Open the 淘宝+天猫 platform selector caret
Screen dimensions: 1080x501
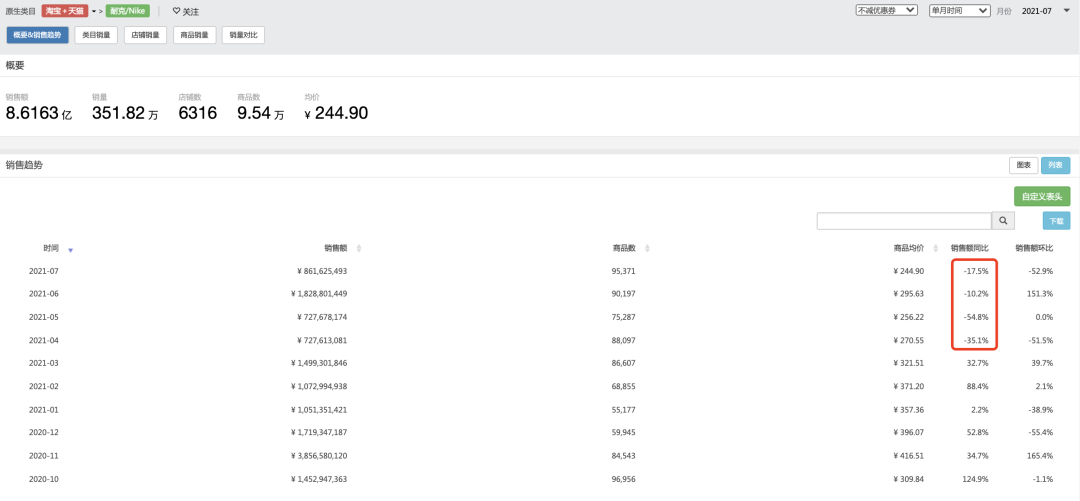[94, 11]
